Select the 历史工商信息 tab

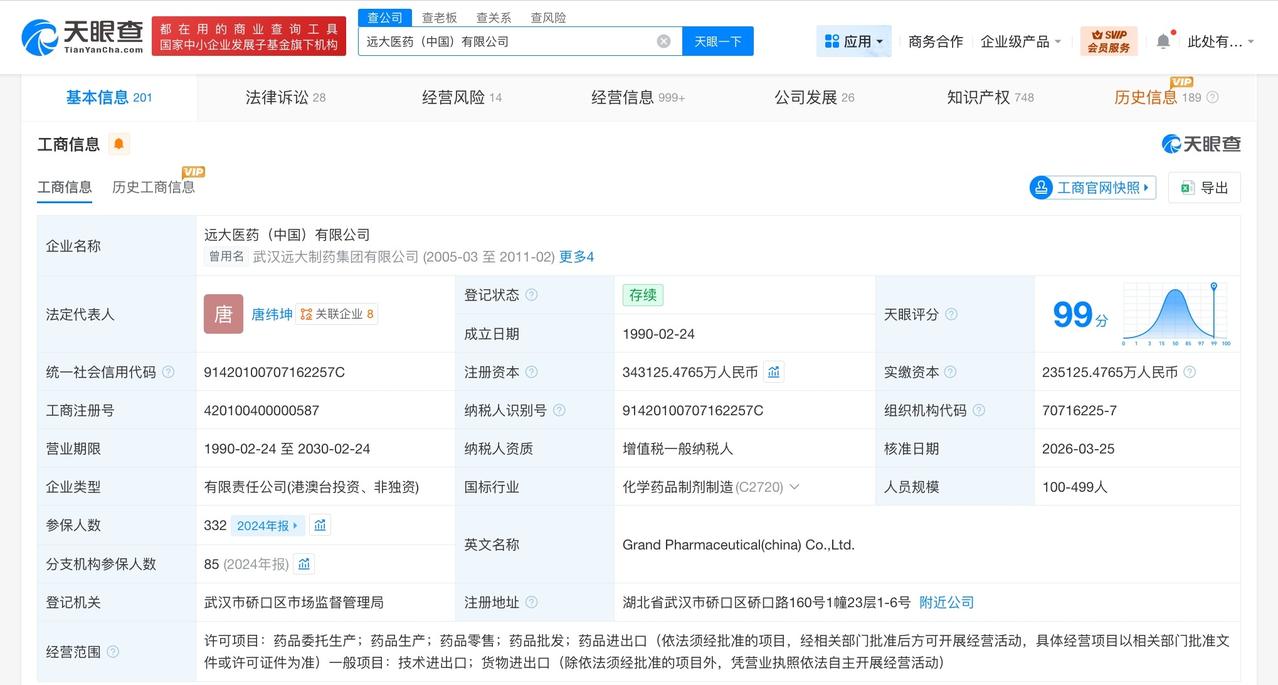tap(153, 187)
